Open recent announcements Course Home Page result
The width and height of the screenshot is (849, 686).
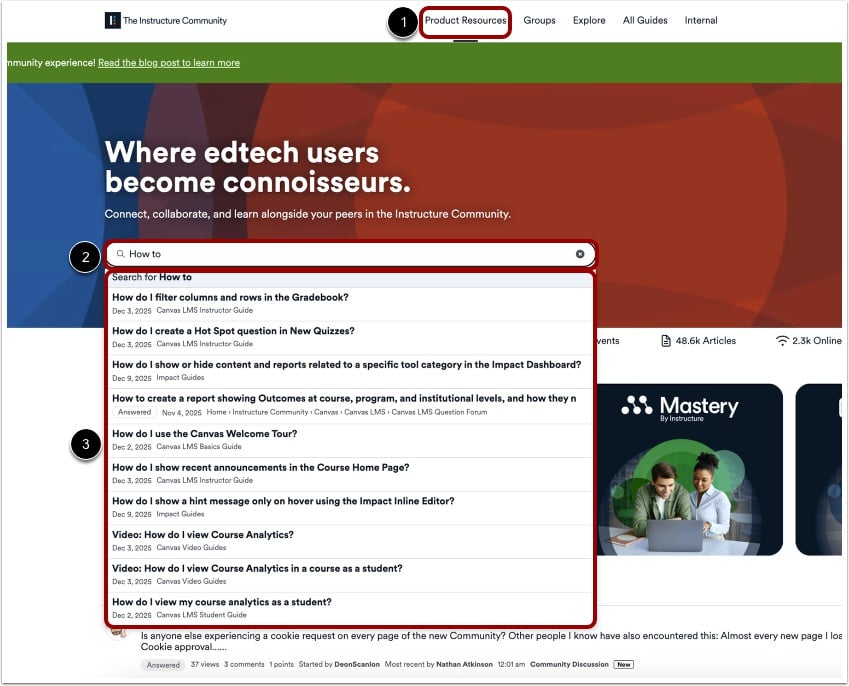pyautogui.click(x=350, y=474)
